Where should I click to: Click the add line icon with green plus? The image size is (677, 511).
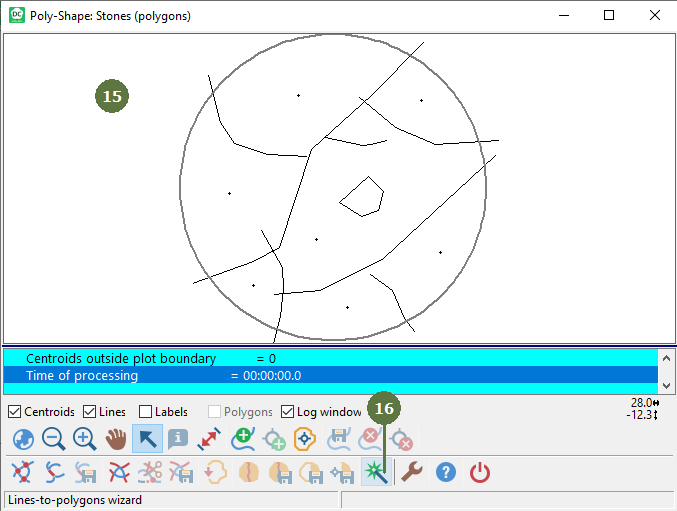[243, 439]
